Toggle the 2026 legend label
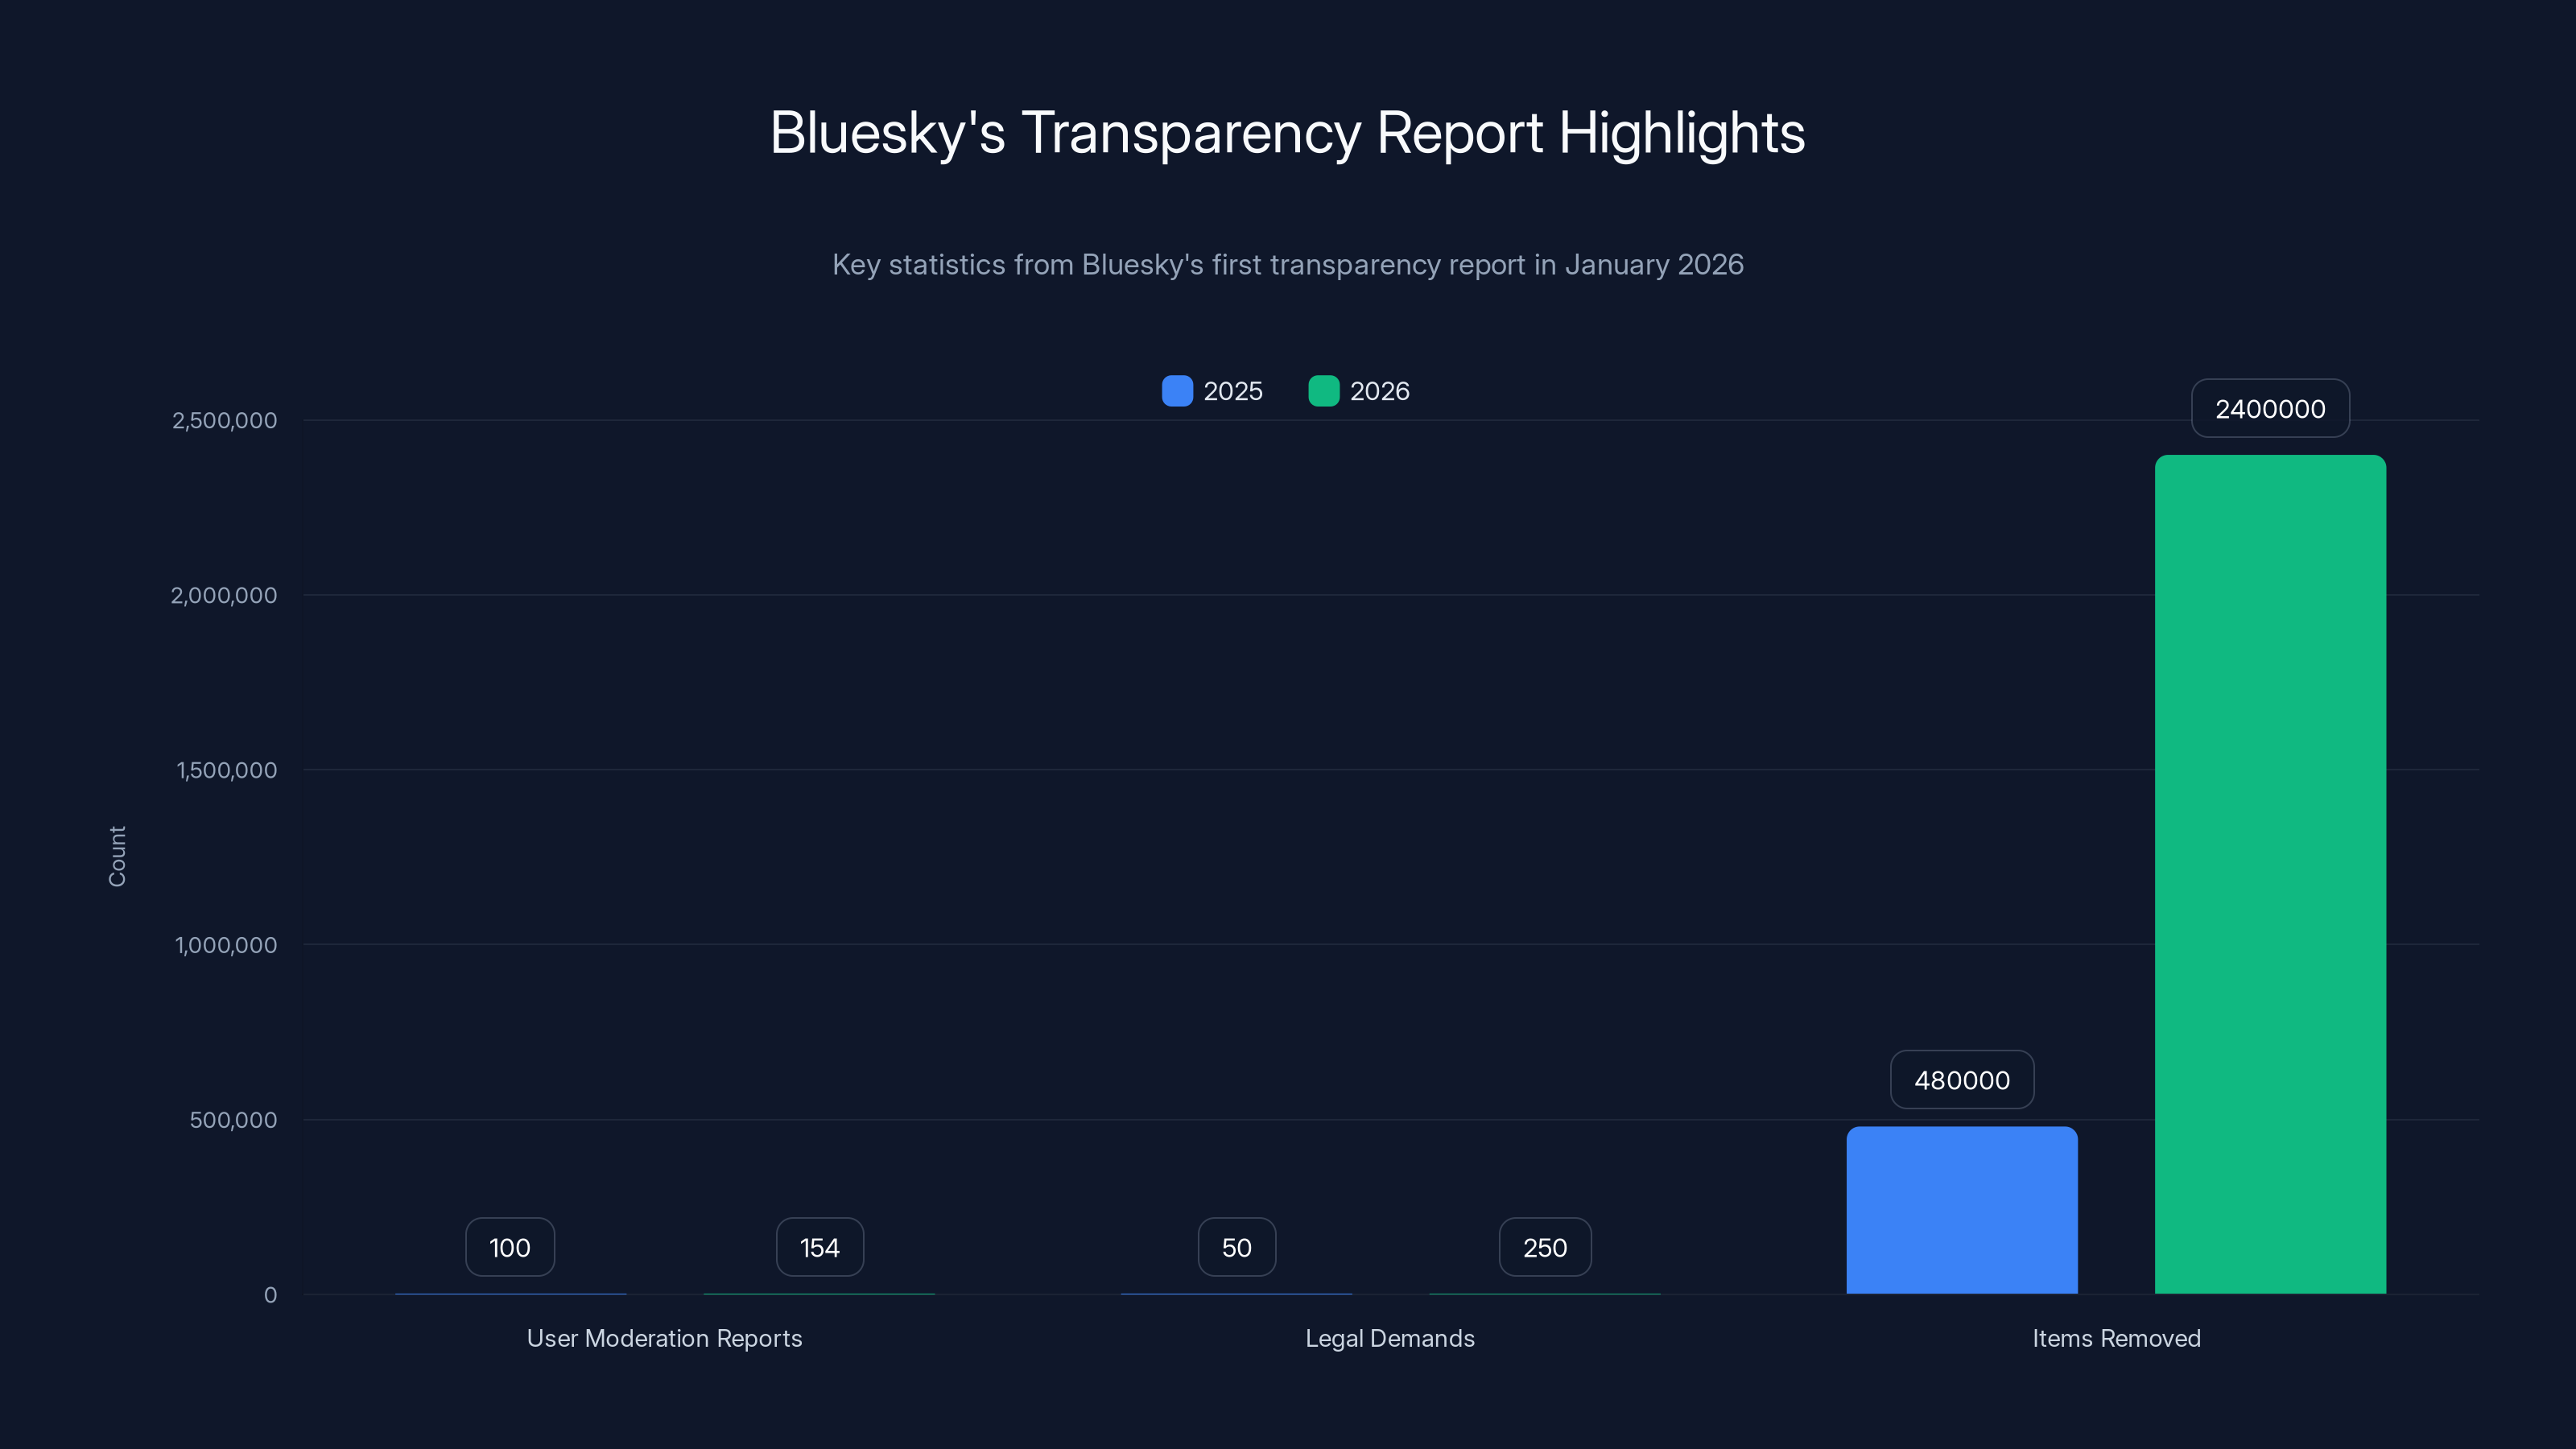2576x1449 pixels. (x=1380, y=391)
